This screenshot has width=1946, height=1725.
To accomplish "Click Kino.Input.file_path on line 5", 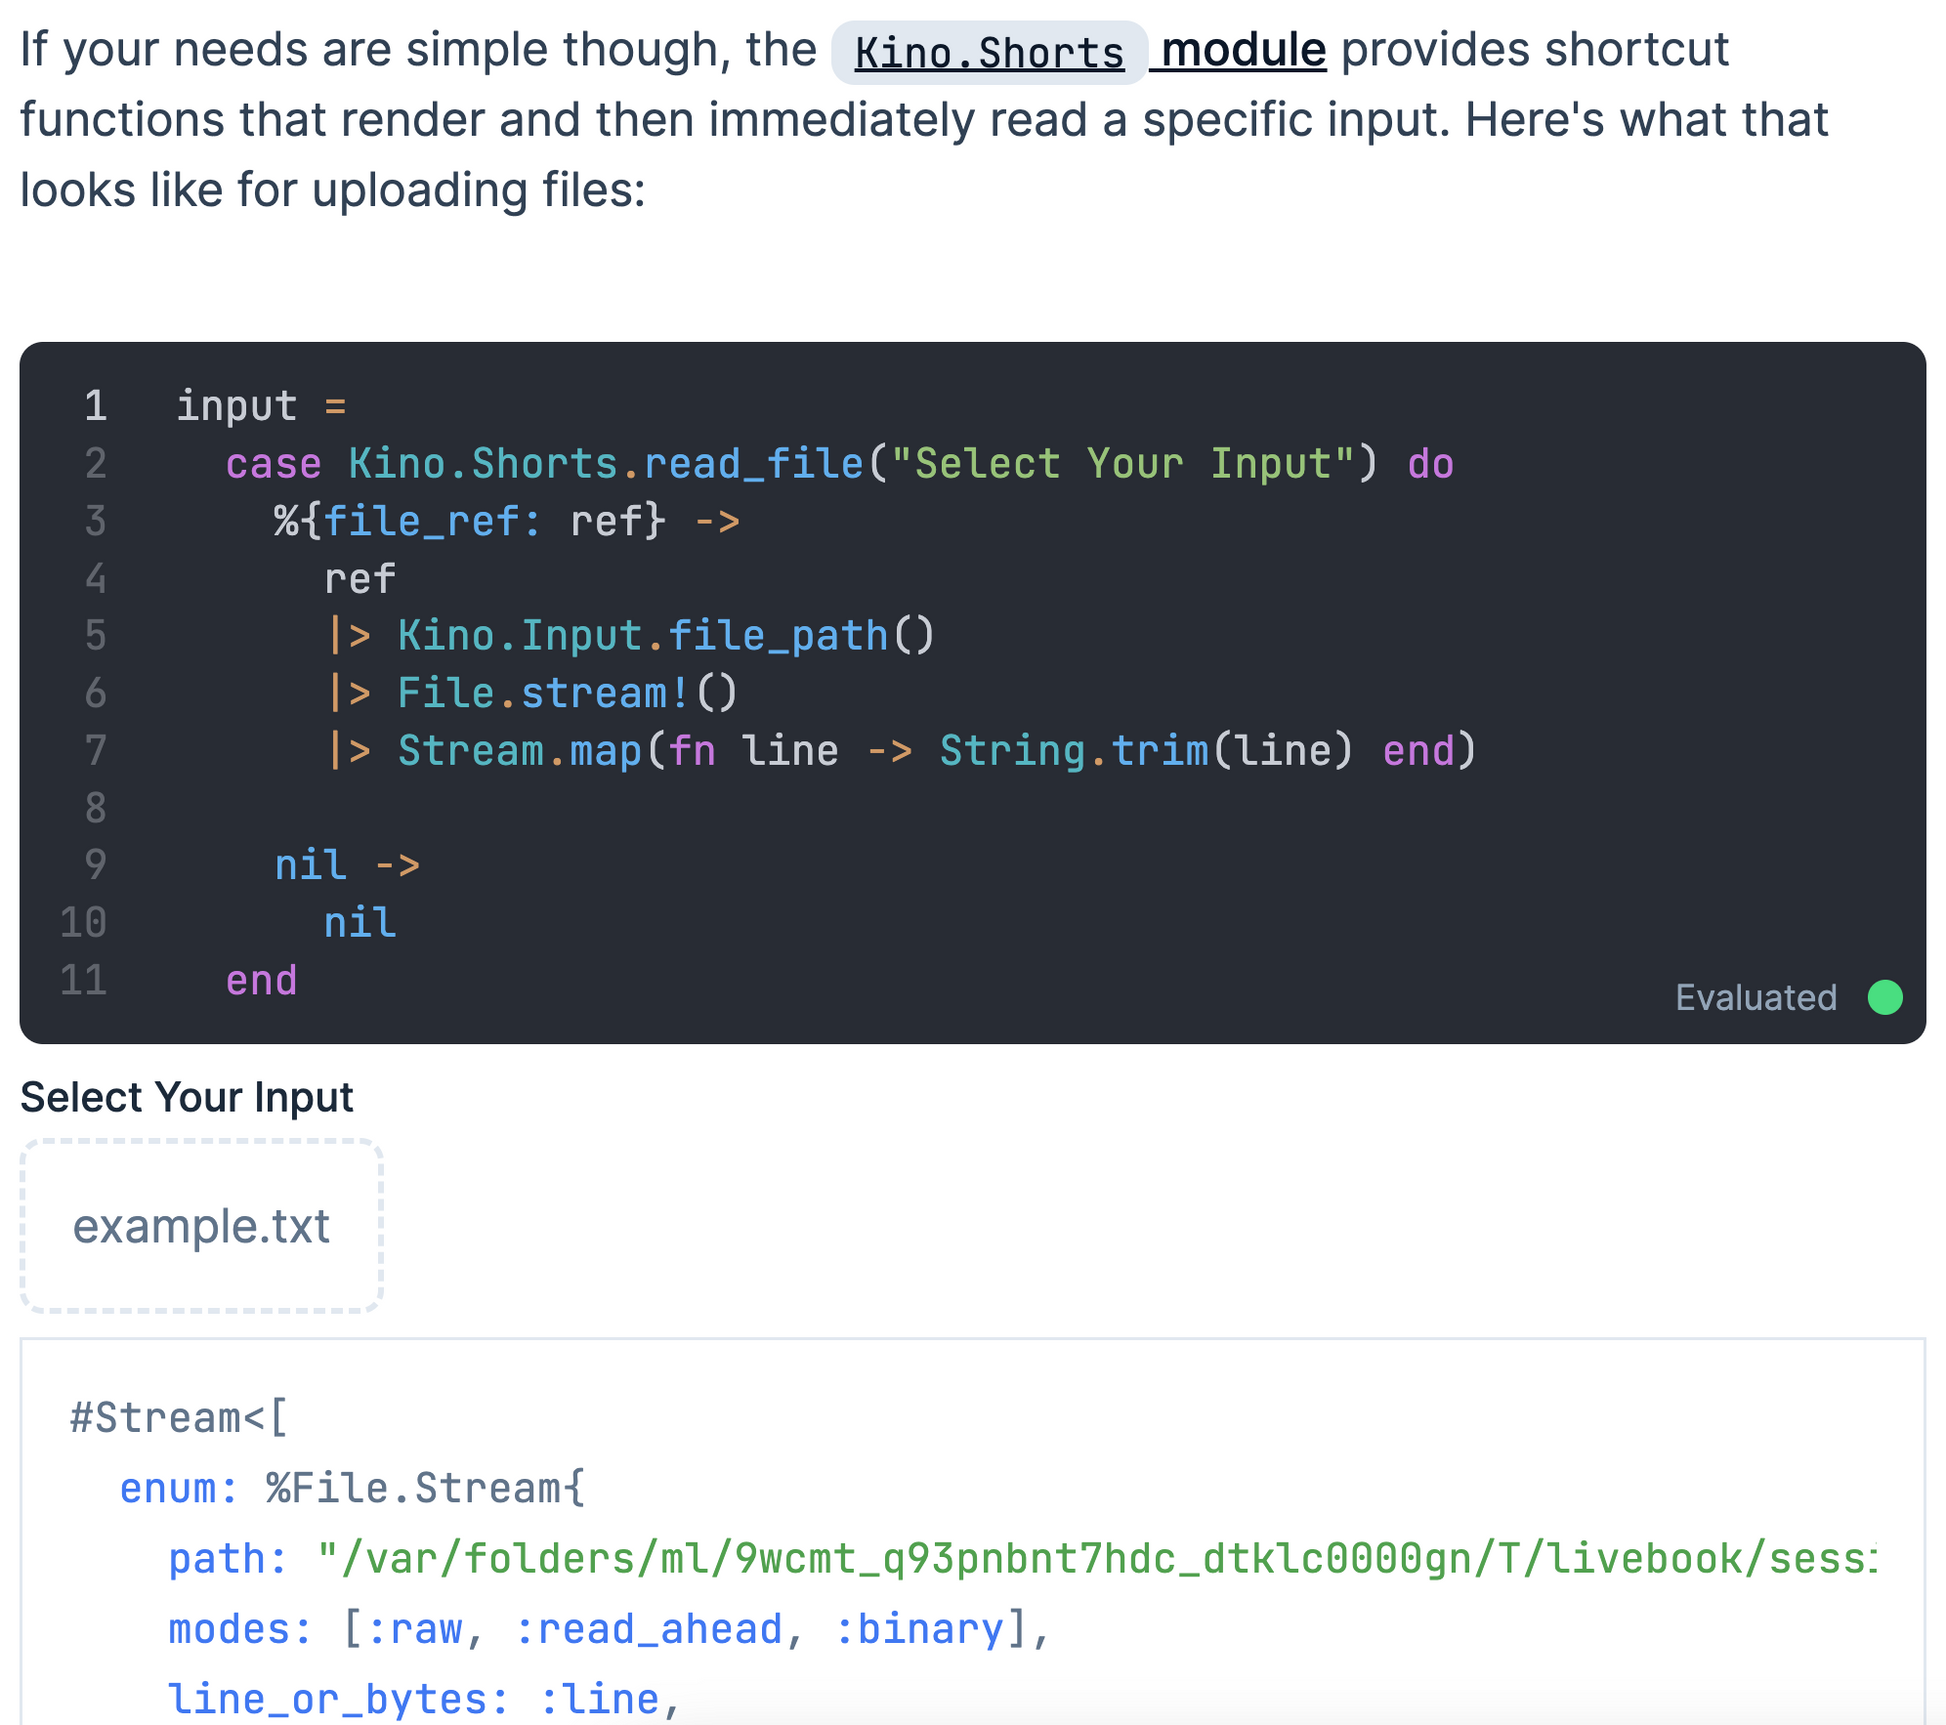I will click(642, 636).
